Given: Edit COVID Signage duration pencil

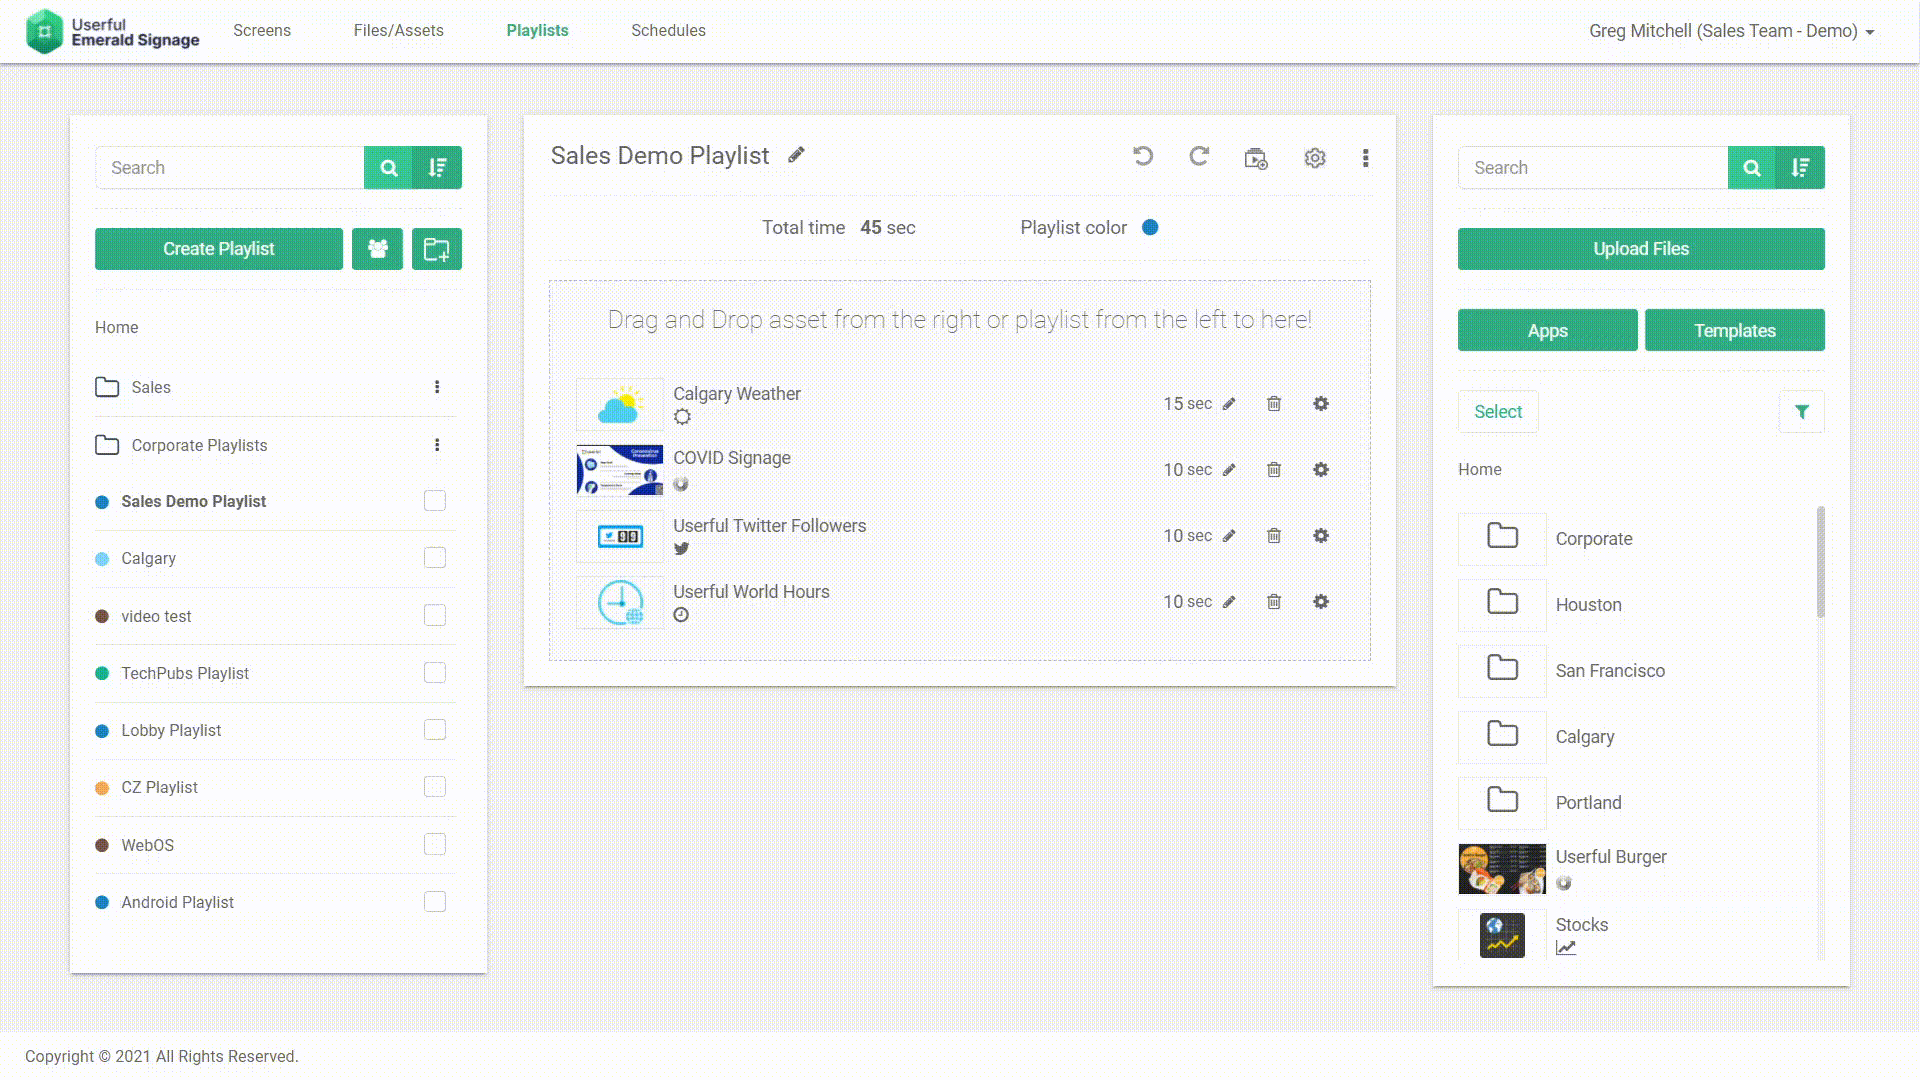Looking at the screenshot, I should [1229, 470].
